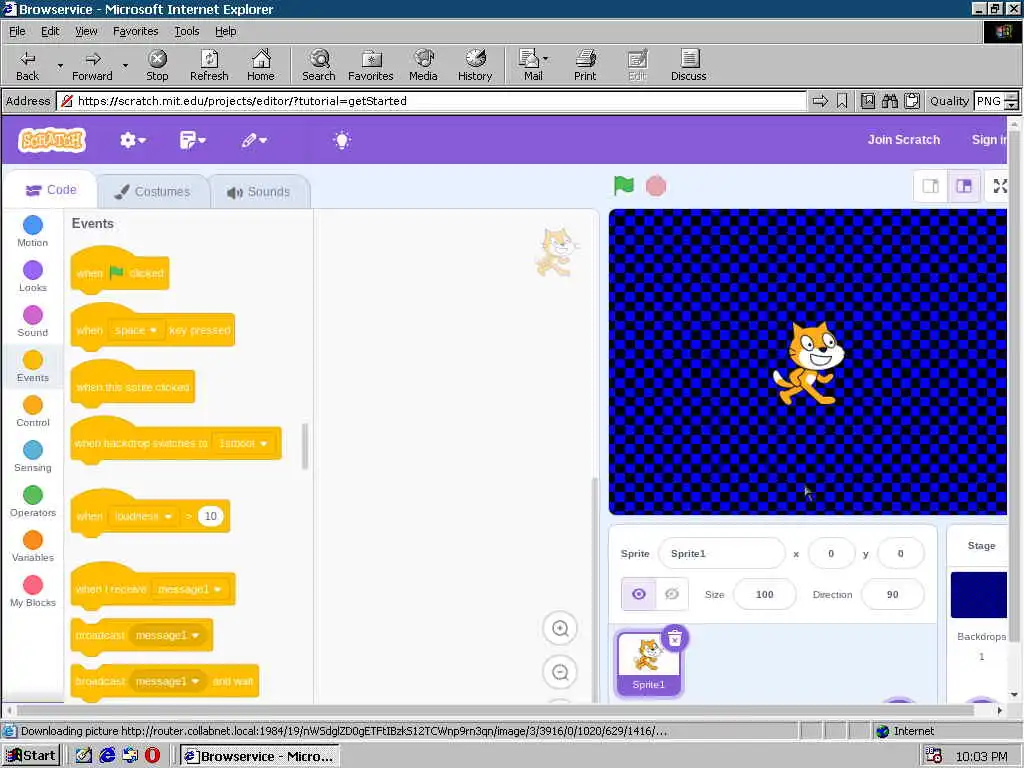Viewport: 1024px width, 768px height.
Task: Select the Looks block category
Action: [x=33, y=276]
